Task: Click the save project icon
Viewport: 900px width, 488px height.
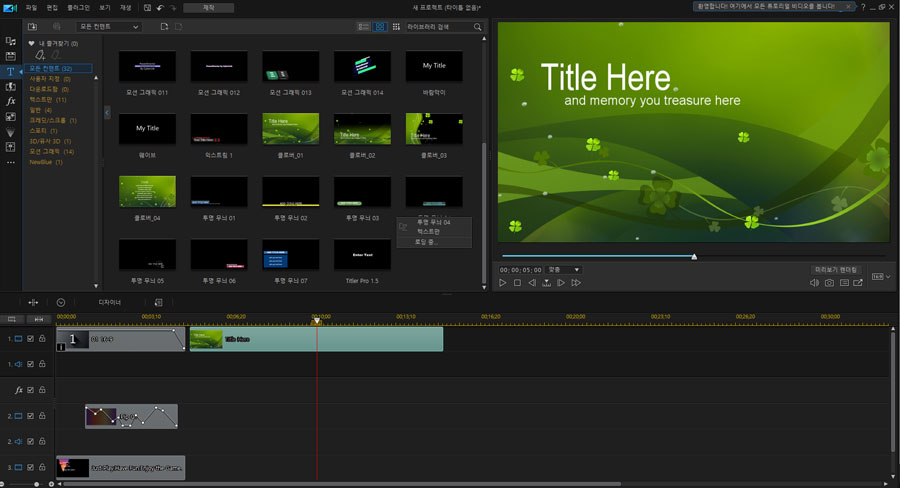Action: tap(148, 7)
